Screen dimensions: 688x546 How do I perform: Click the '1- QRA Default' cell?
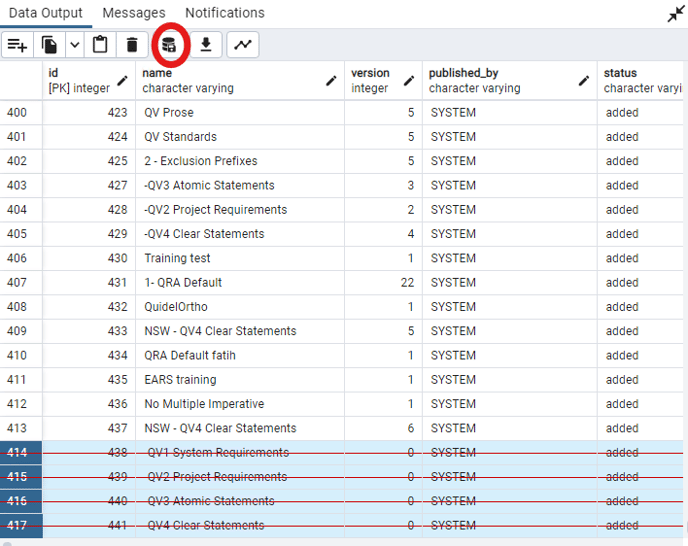(x=240, y=283)
